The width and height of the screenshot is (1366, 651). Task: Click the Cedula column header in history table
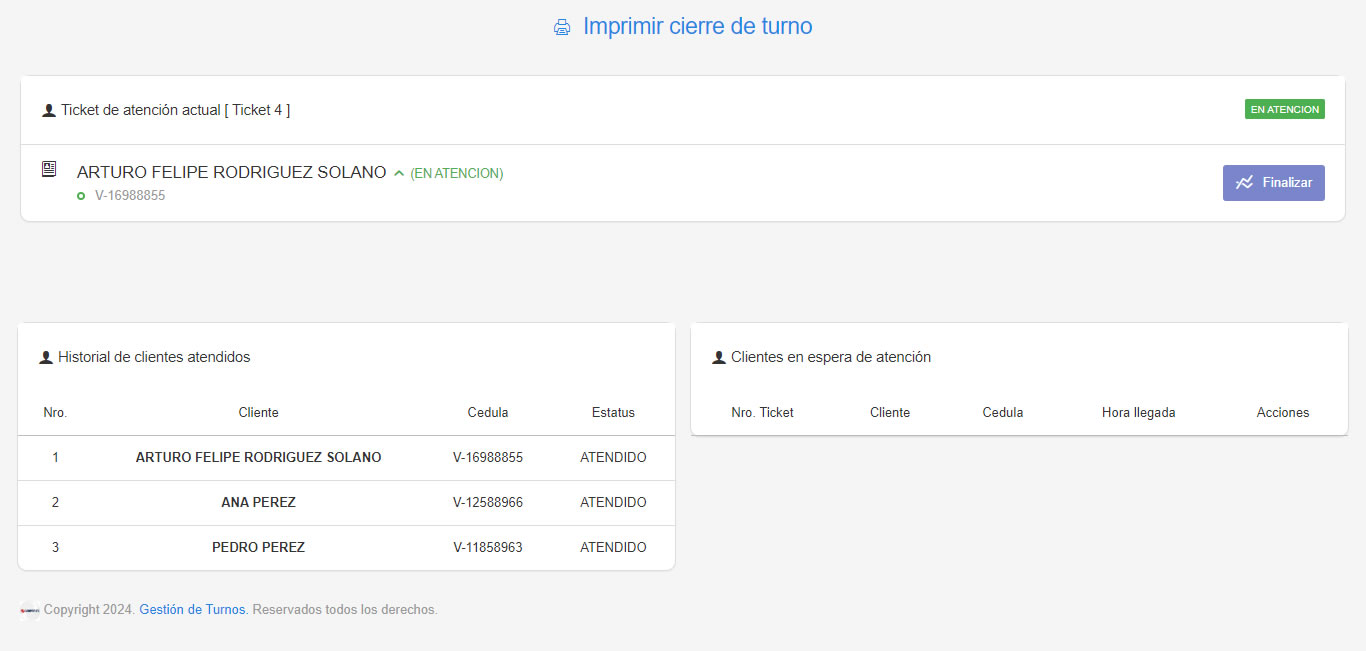(488, 412)
